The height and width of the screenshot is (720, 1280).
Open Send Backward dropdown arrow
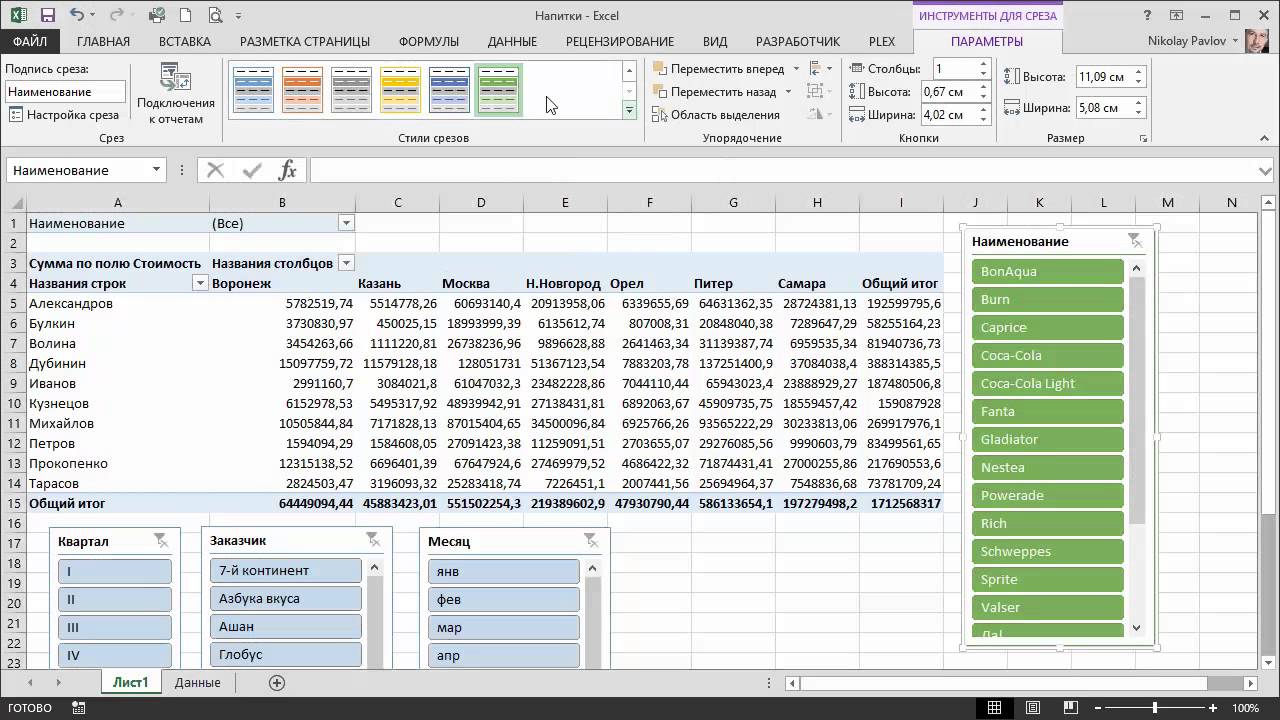point(788,92)
